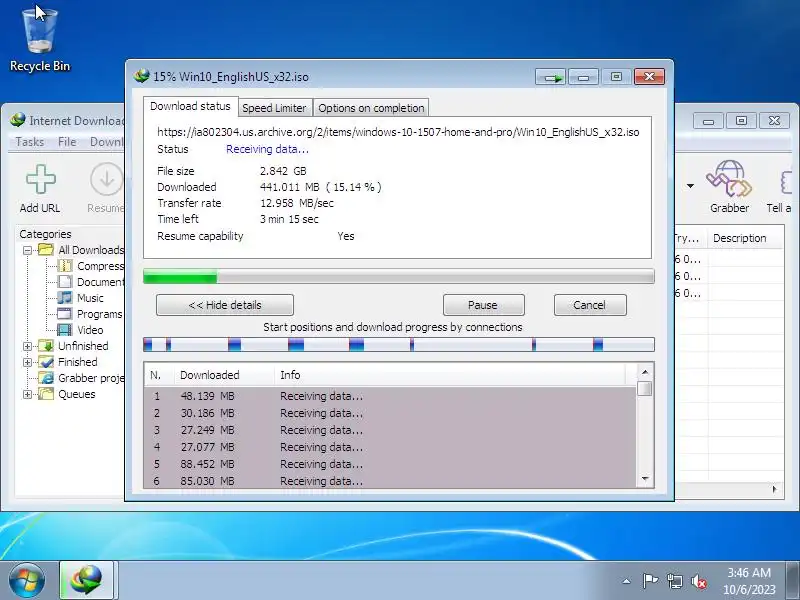Click the IDM taskbar icon
Viewport: 800px width, 600px height.
coord(87,580)
